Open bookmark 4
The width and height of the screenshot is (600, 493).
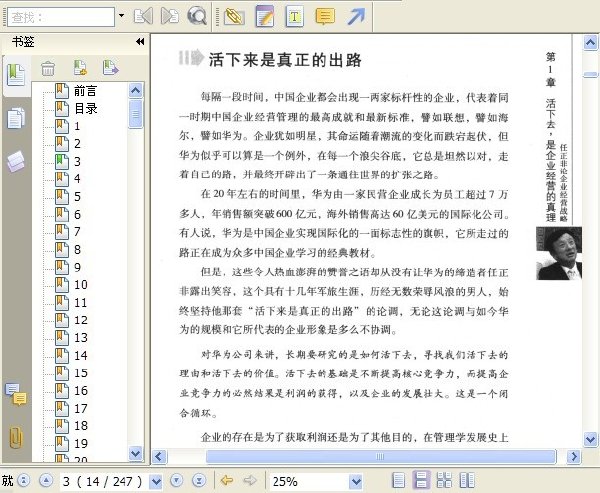pos(68,179)
